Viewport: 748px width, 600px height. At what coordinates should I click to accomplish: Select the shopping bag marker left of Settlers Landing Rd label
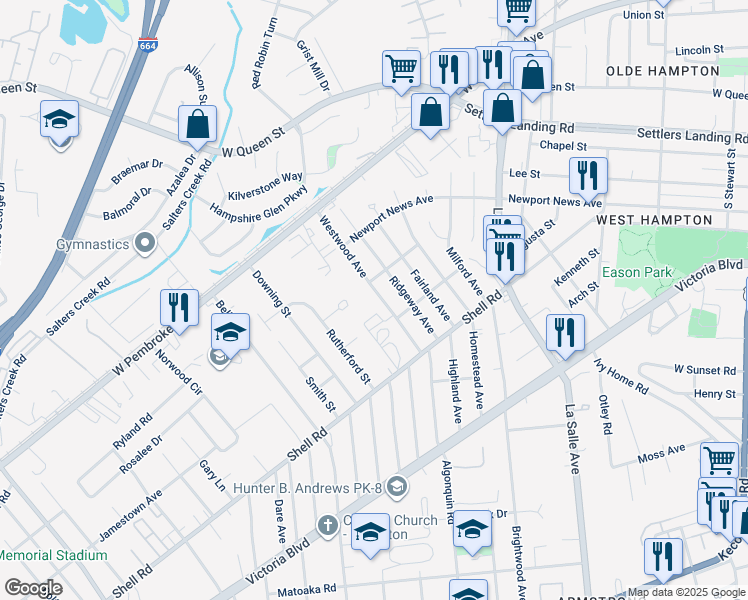(x=430, y=115)
